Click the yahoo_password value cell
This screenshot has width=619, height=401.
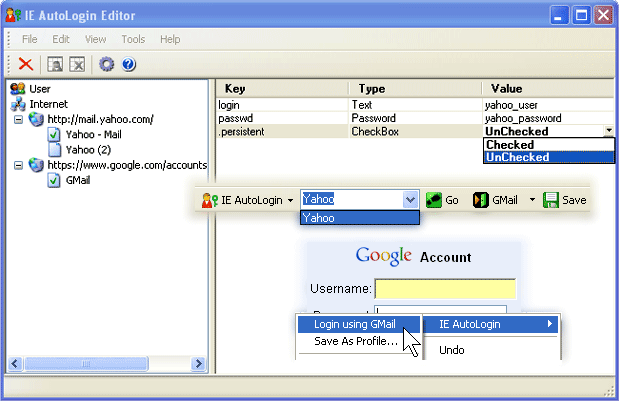click(548, 118)
